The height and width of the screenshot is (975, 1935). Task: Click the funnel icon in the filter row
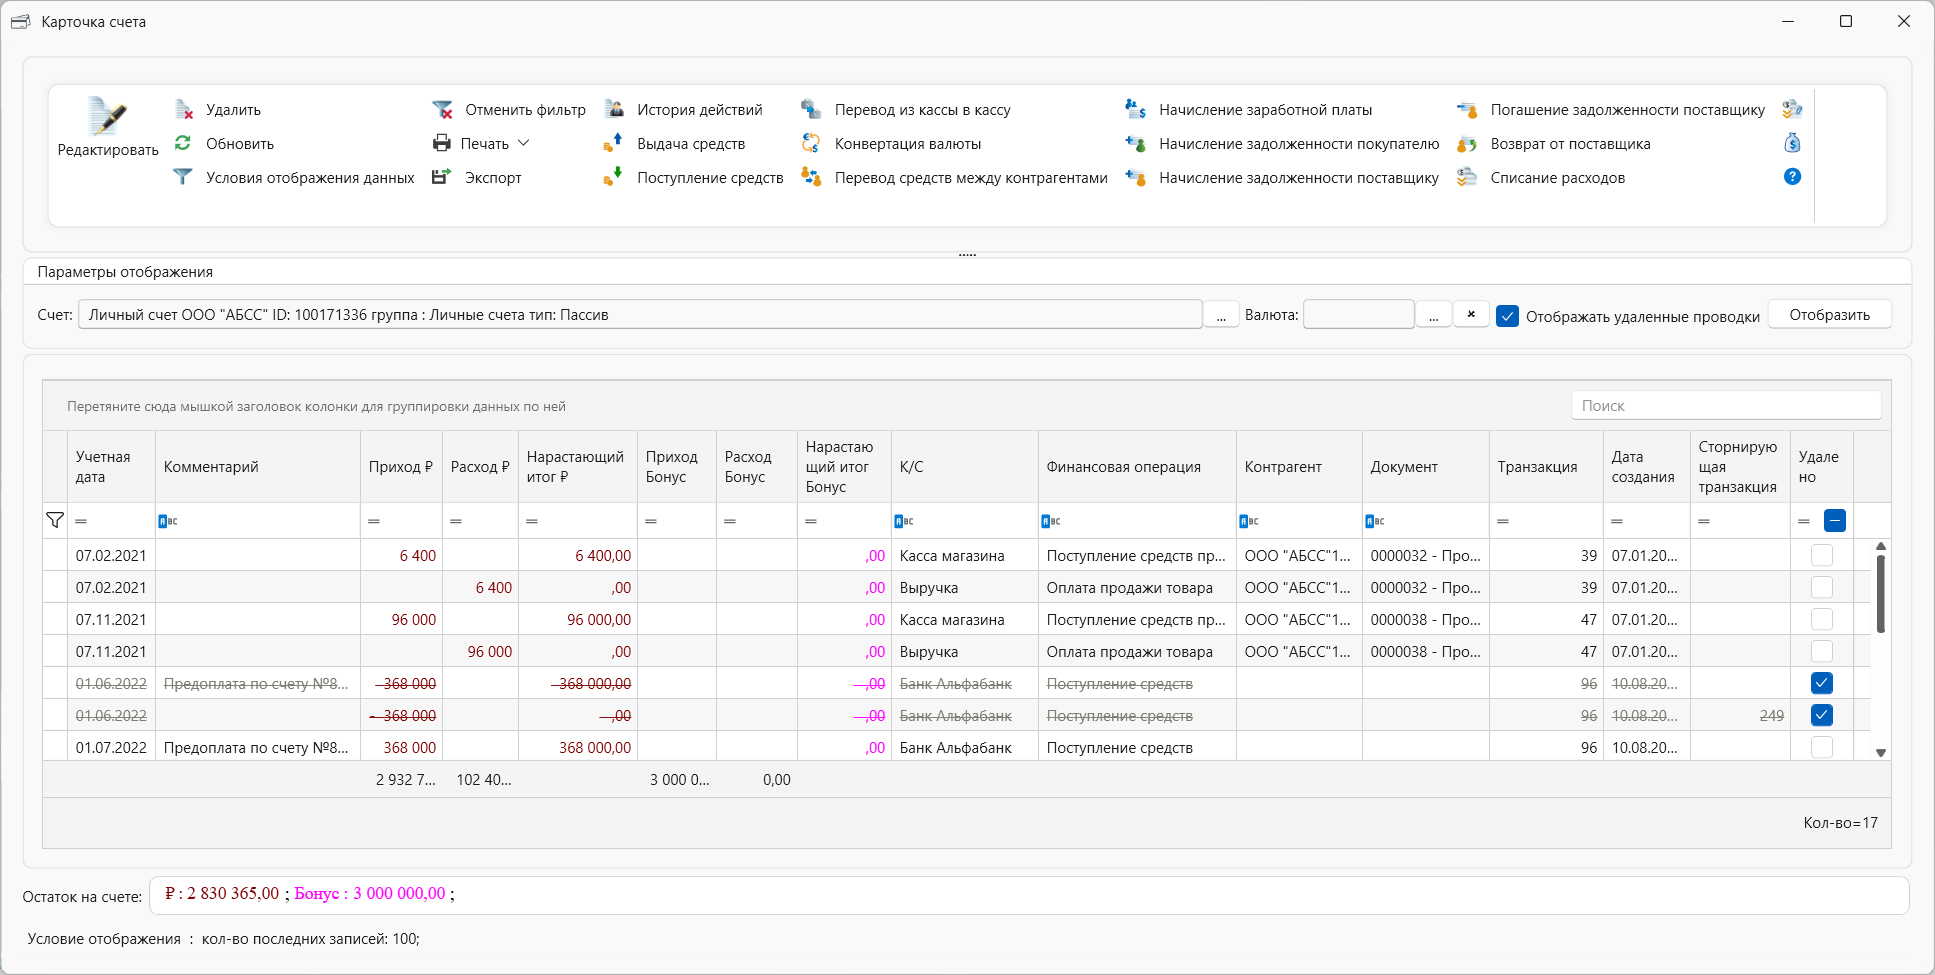(55, 520)
